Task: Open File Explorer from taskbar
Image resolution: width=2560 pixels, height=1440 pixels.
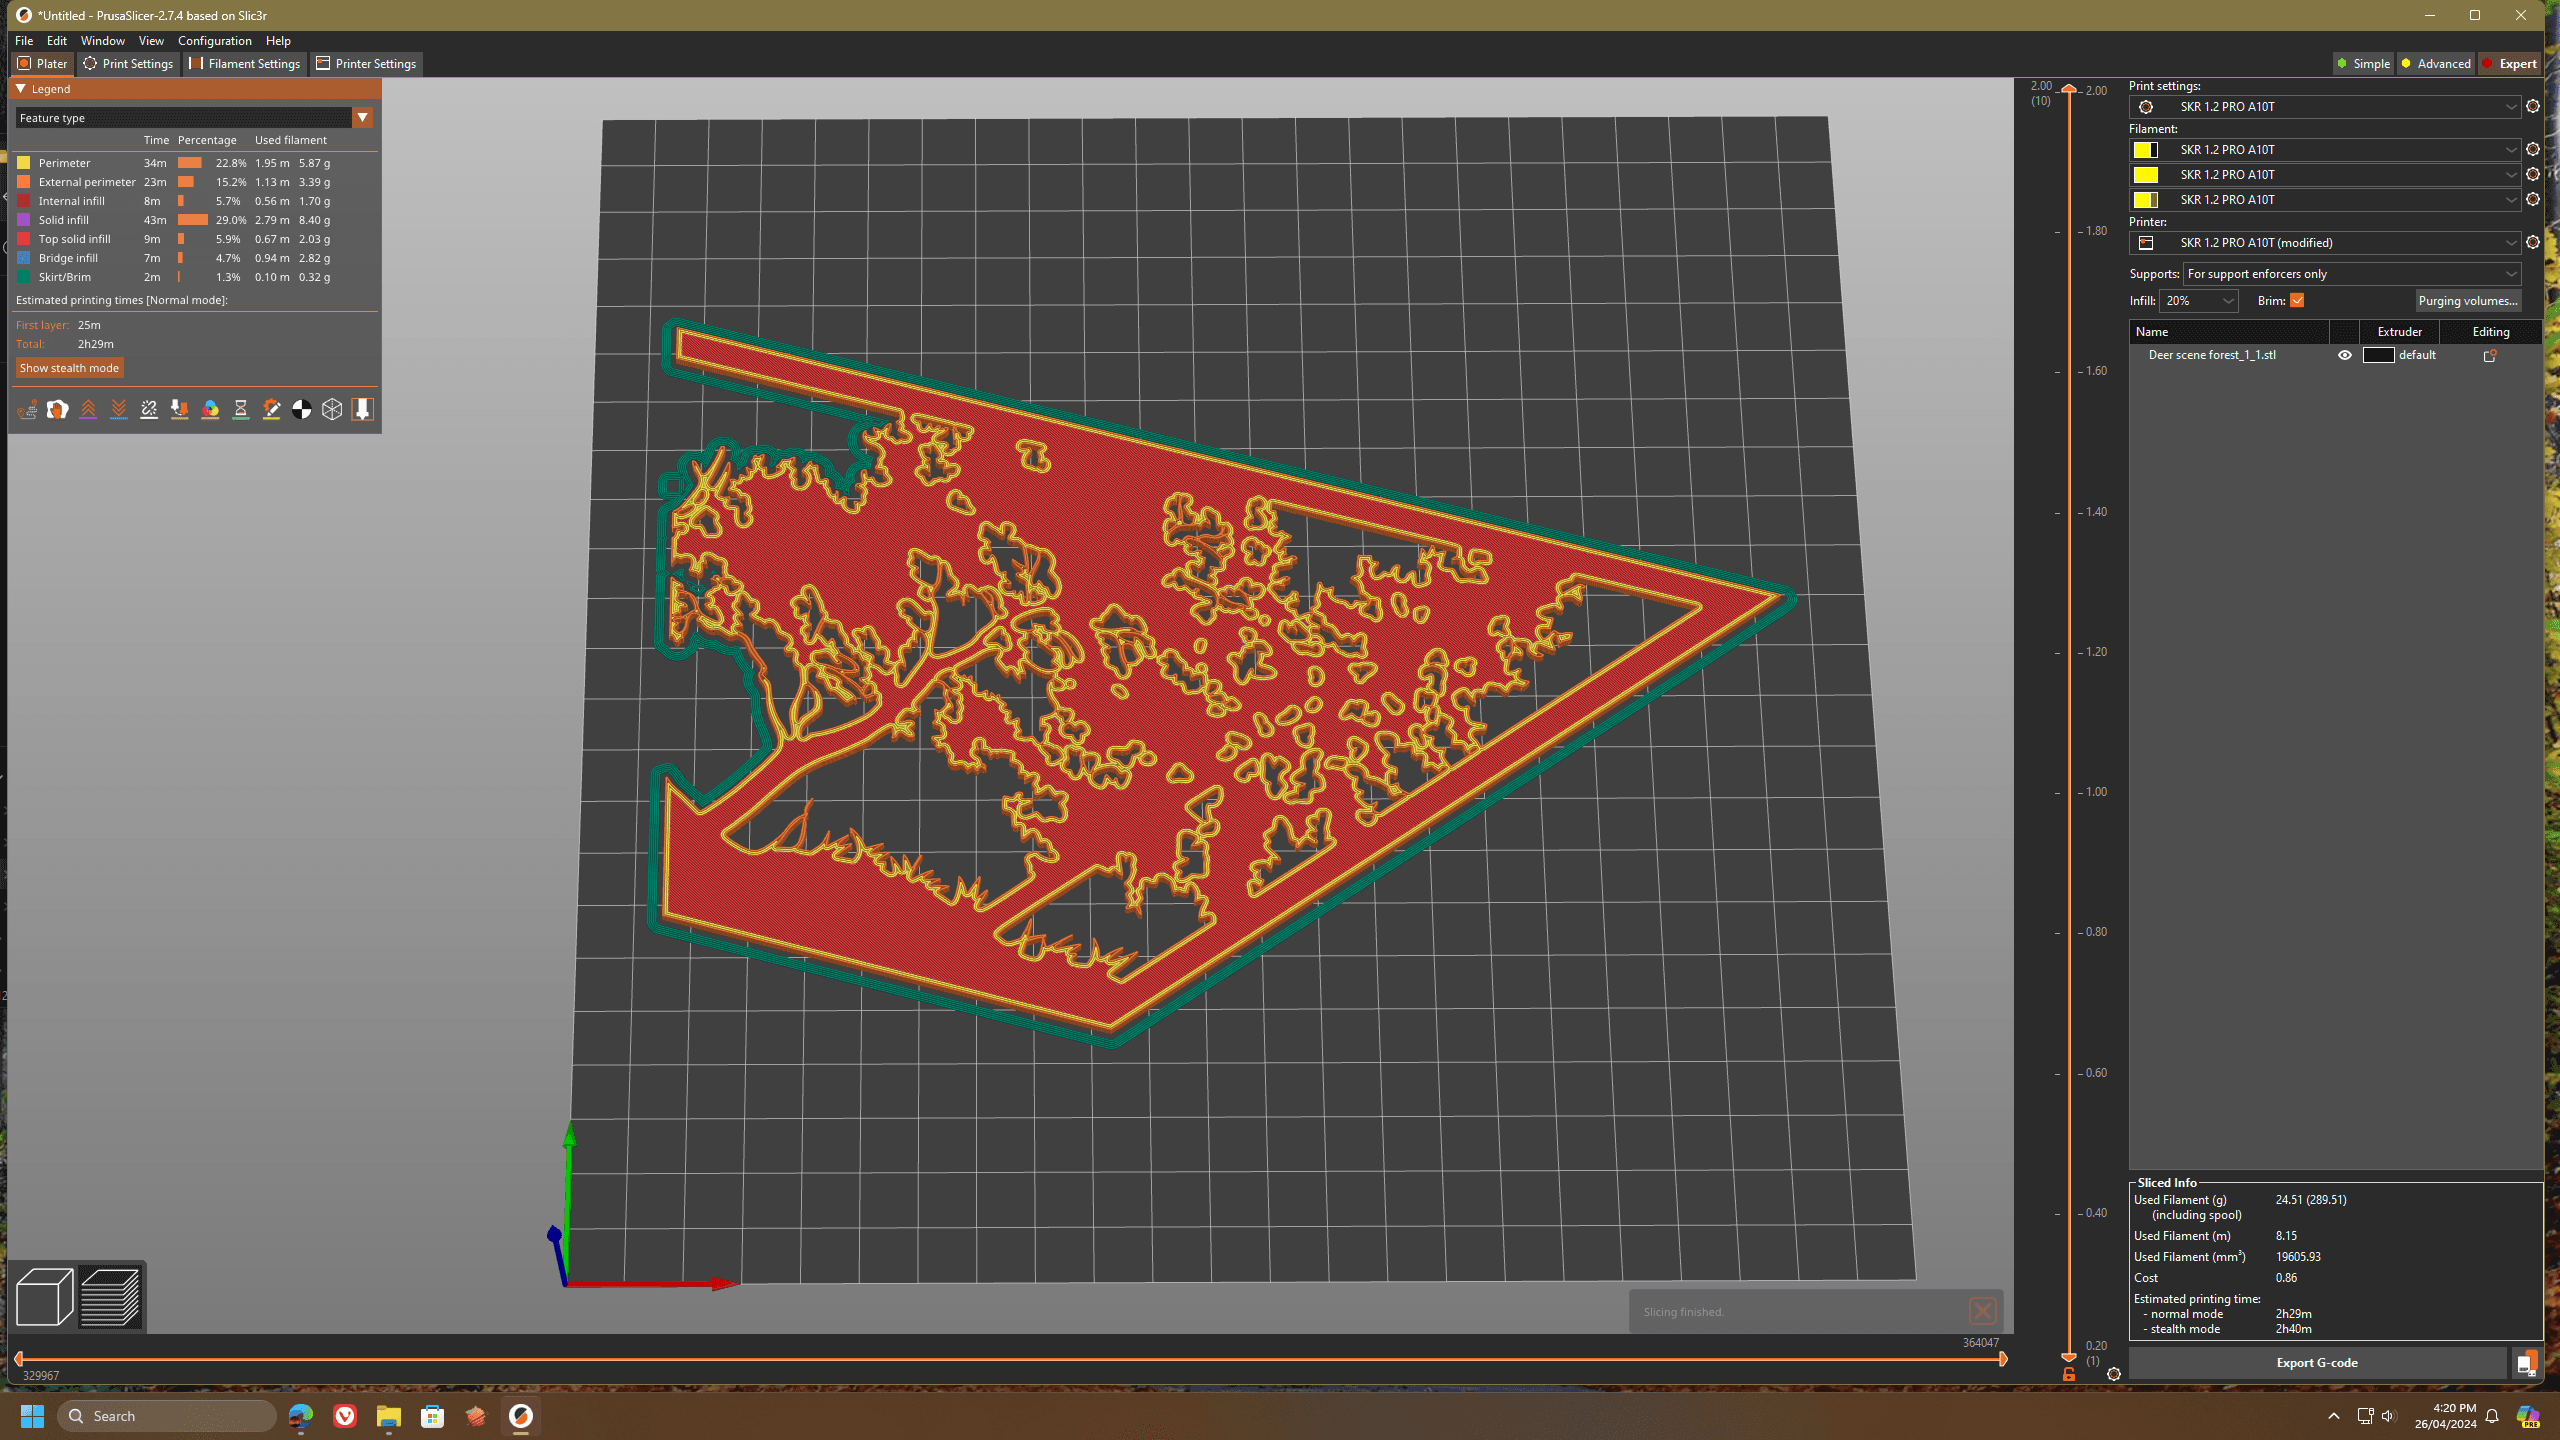Action: coord(388,1415)
